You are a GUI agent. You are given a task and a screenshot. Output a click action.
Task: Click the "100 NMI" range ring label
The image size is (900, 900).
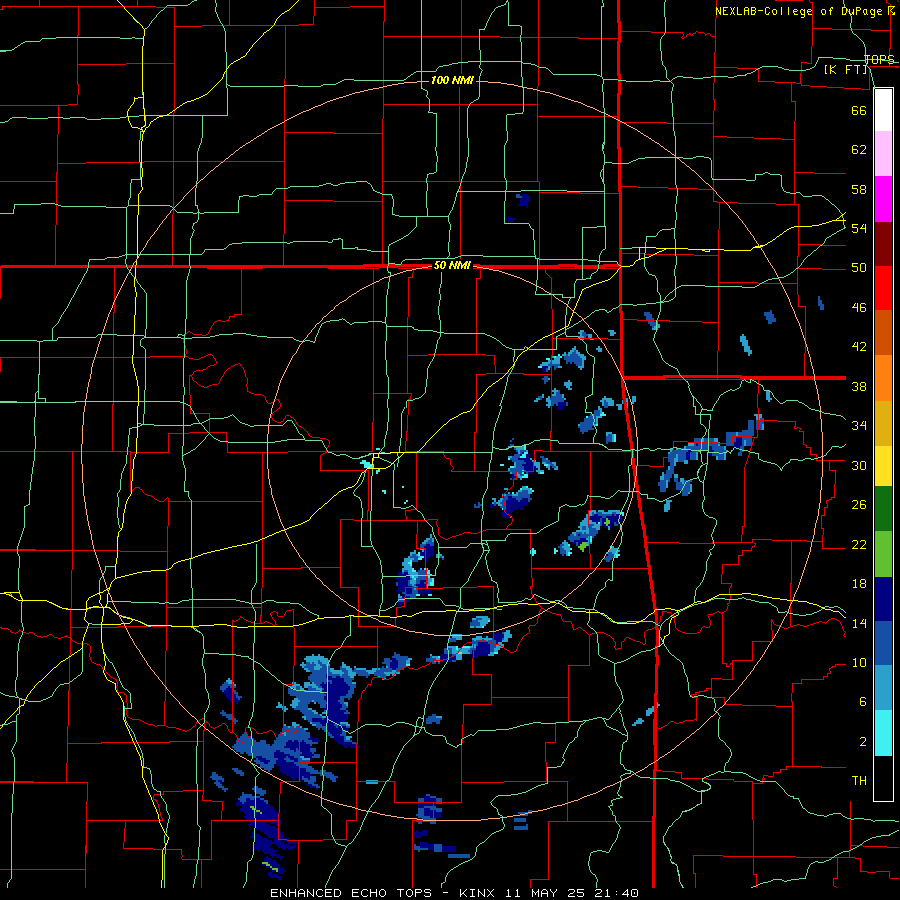coord(452,80)
